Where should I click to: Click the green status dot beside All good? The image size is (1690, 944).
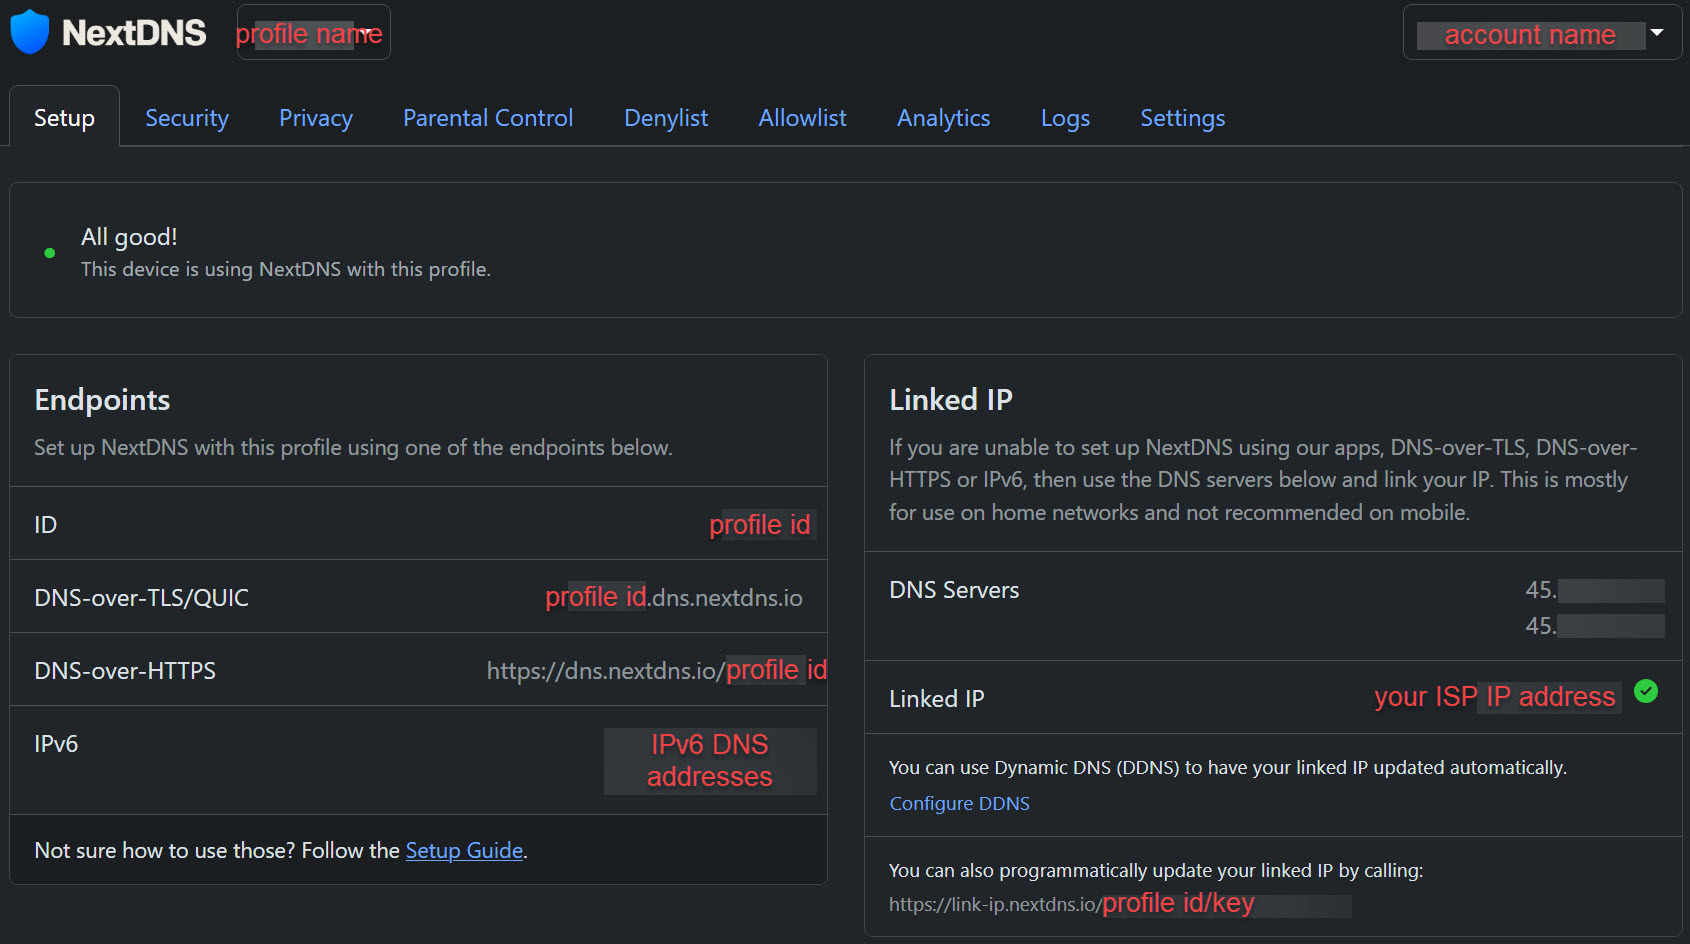tap(50, 253)
